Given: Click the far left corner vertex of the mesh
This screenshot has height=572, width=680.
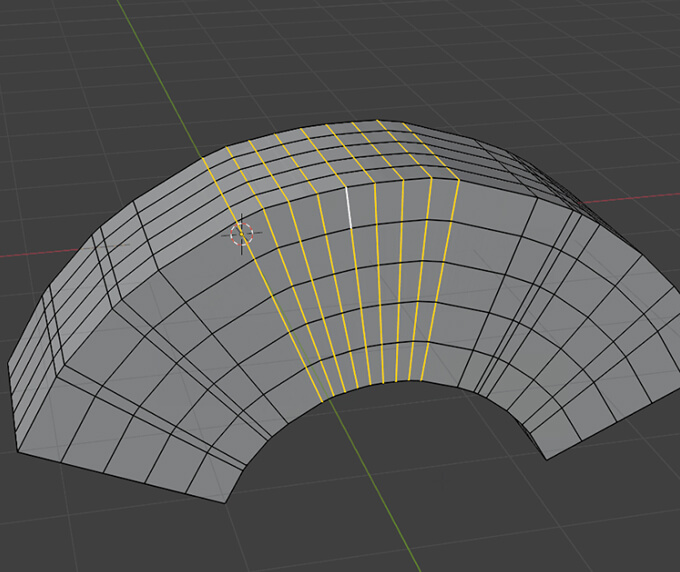Looking at the screenshot, I should click(x=8, y=365).
